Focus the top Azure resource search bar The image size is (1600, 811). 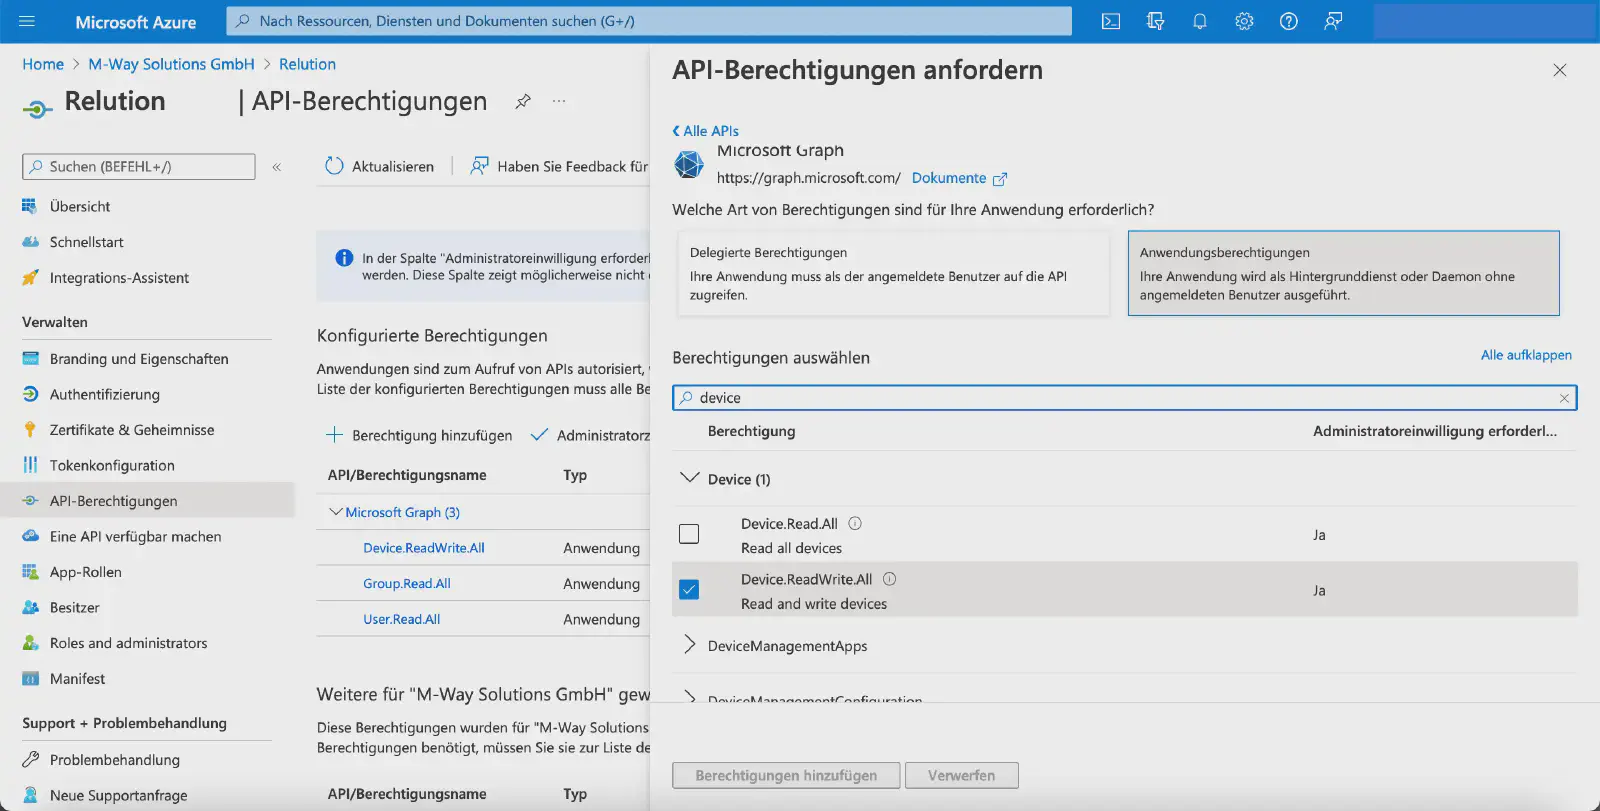(x=649, y=21)
